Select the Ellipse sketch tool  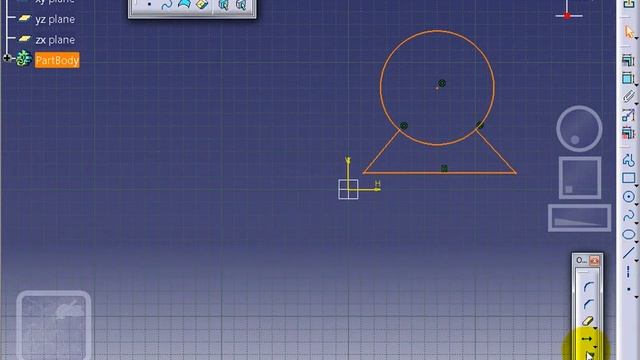click(x=628, y=234)
